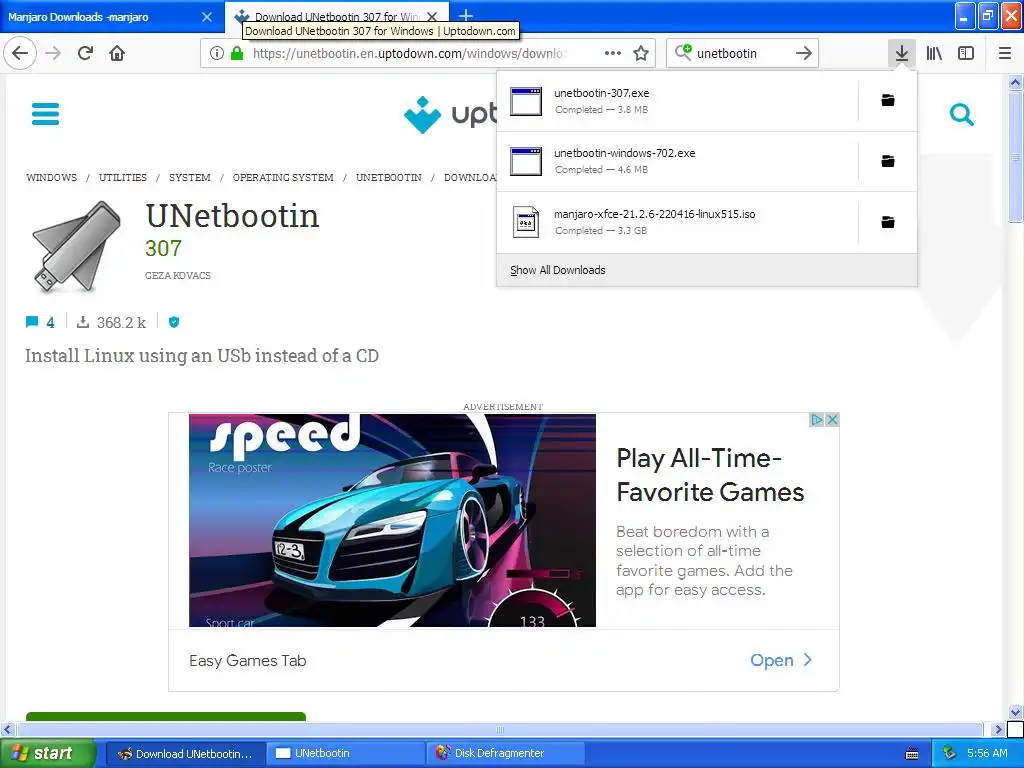The height and width of the screenshot is (768, 1024).
Task: Reload the current page
Action: tap(86, 53)
